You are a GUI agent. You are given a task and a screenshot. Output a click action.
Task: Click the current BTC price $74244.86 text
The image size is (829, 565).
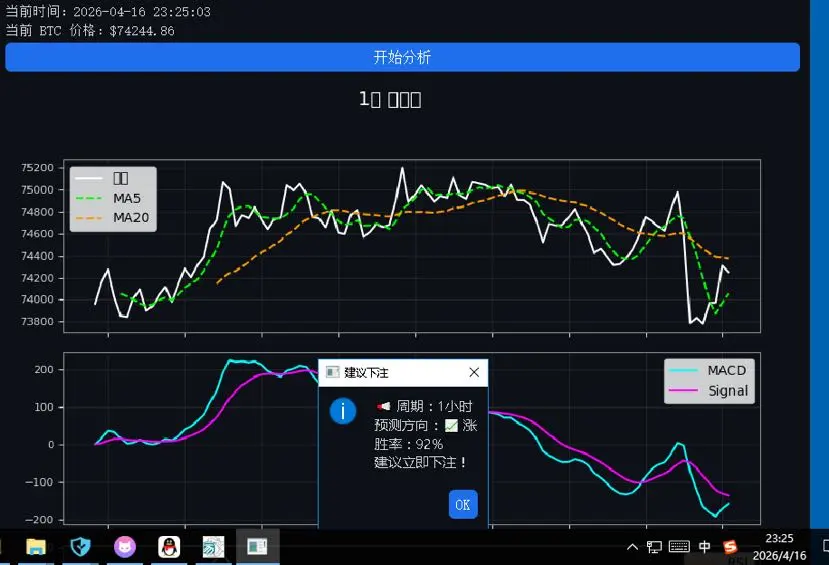coord(90,31)
